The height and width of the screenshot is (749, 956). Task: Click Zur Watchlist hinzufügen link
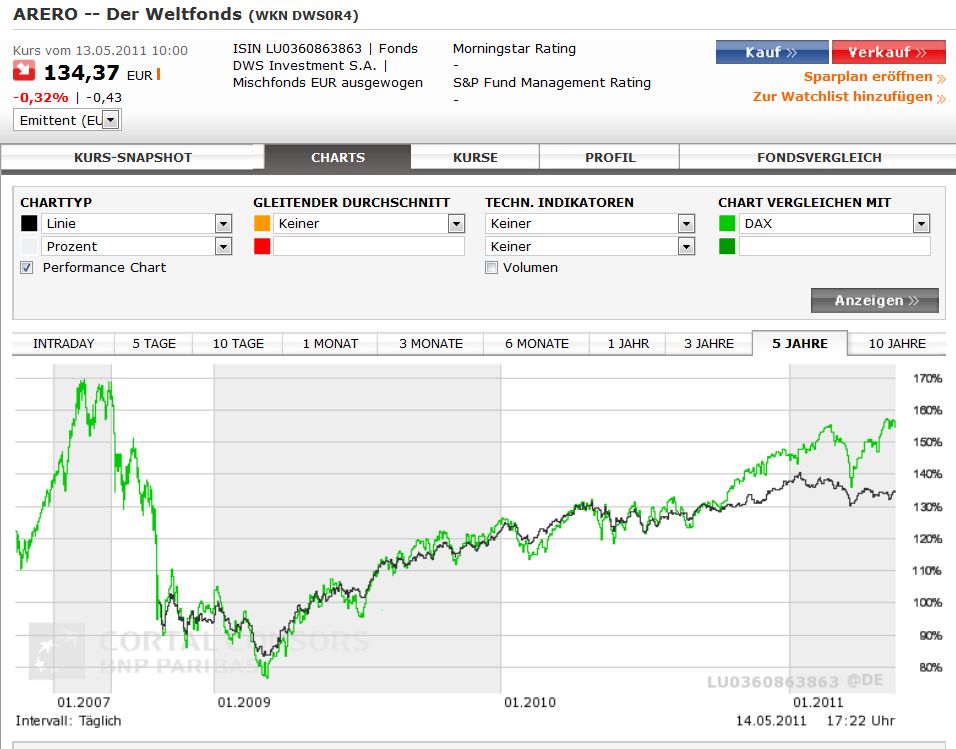[849, 97]
